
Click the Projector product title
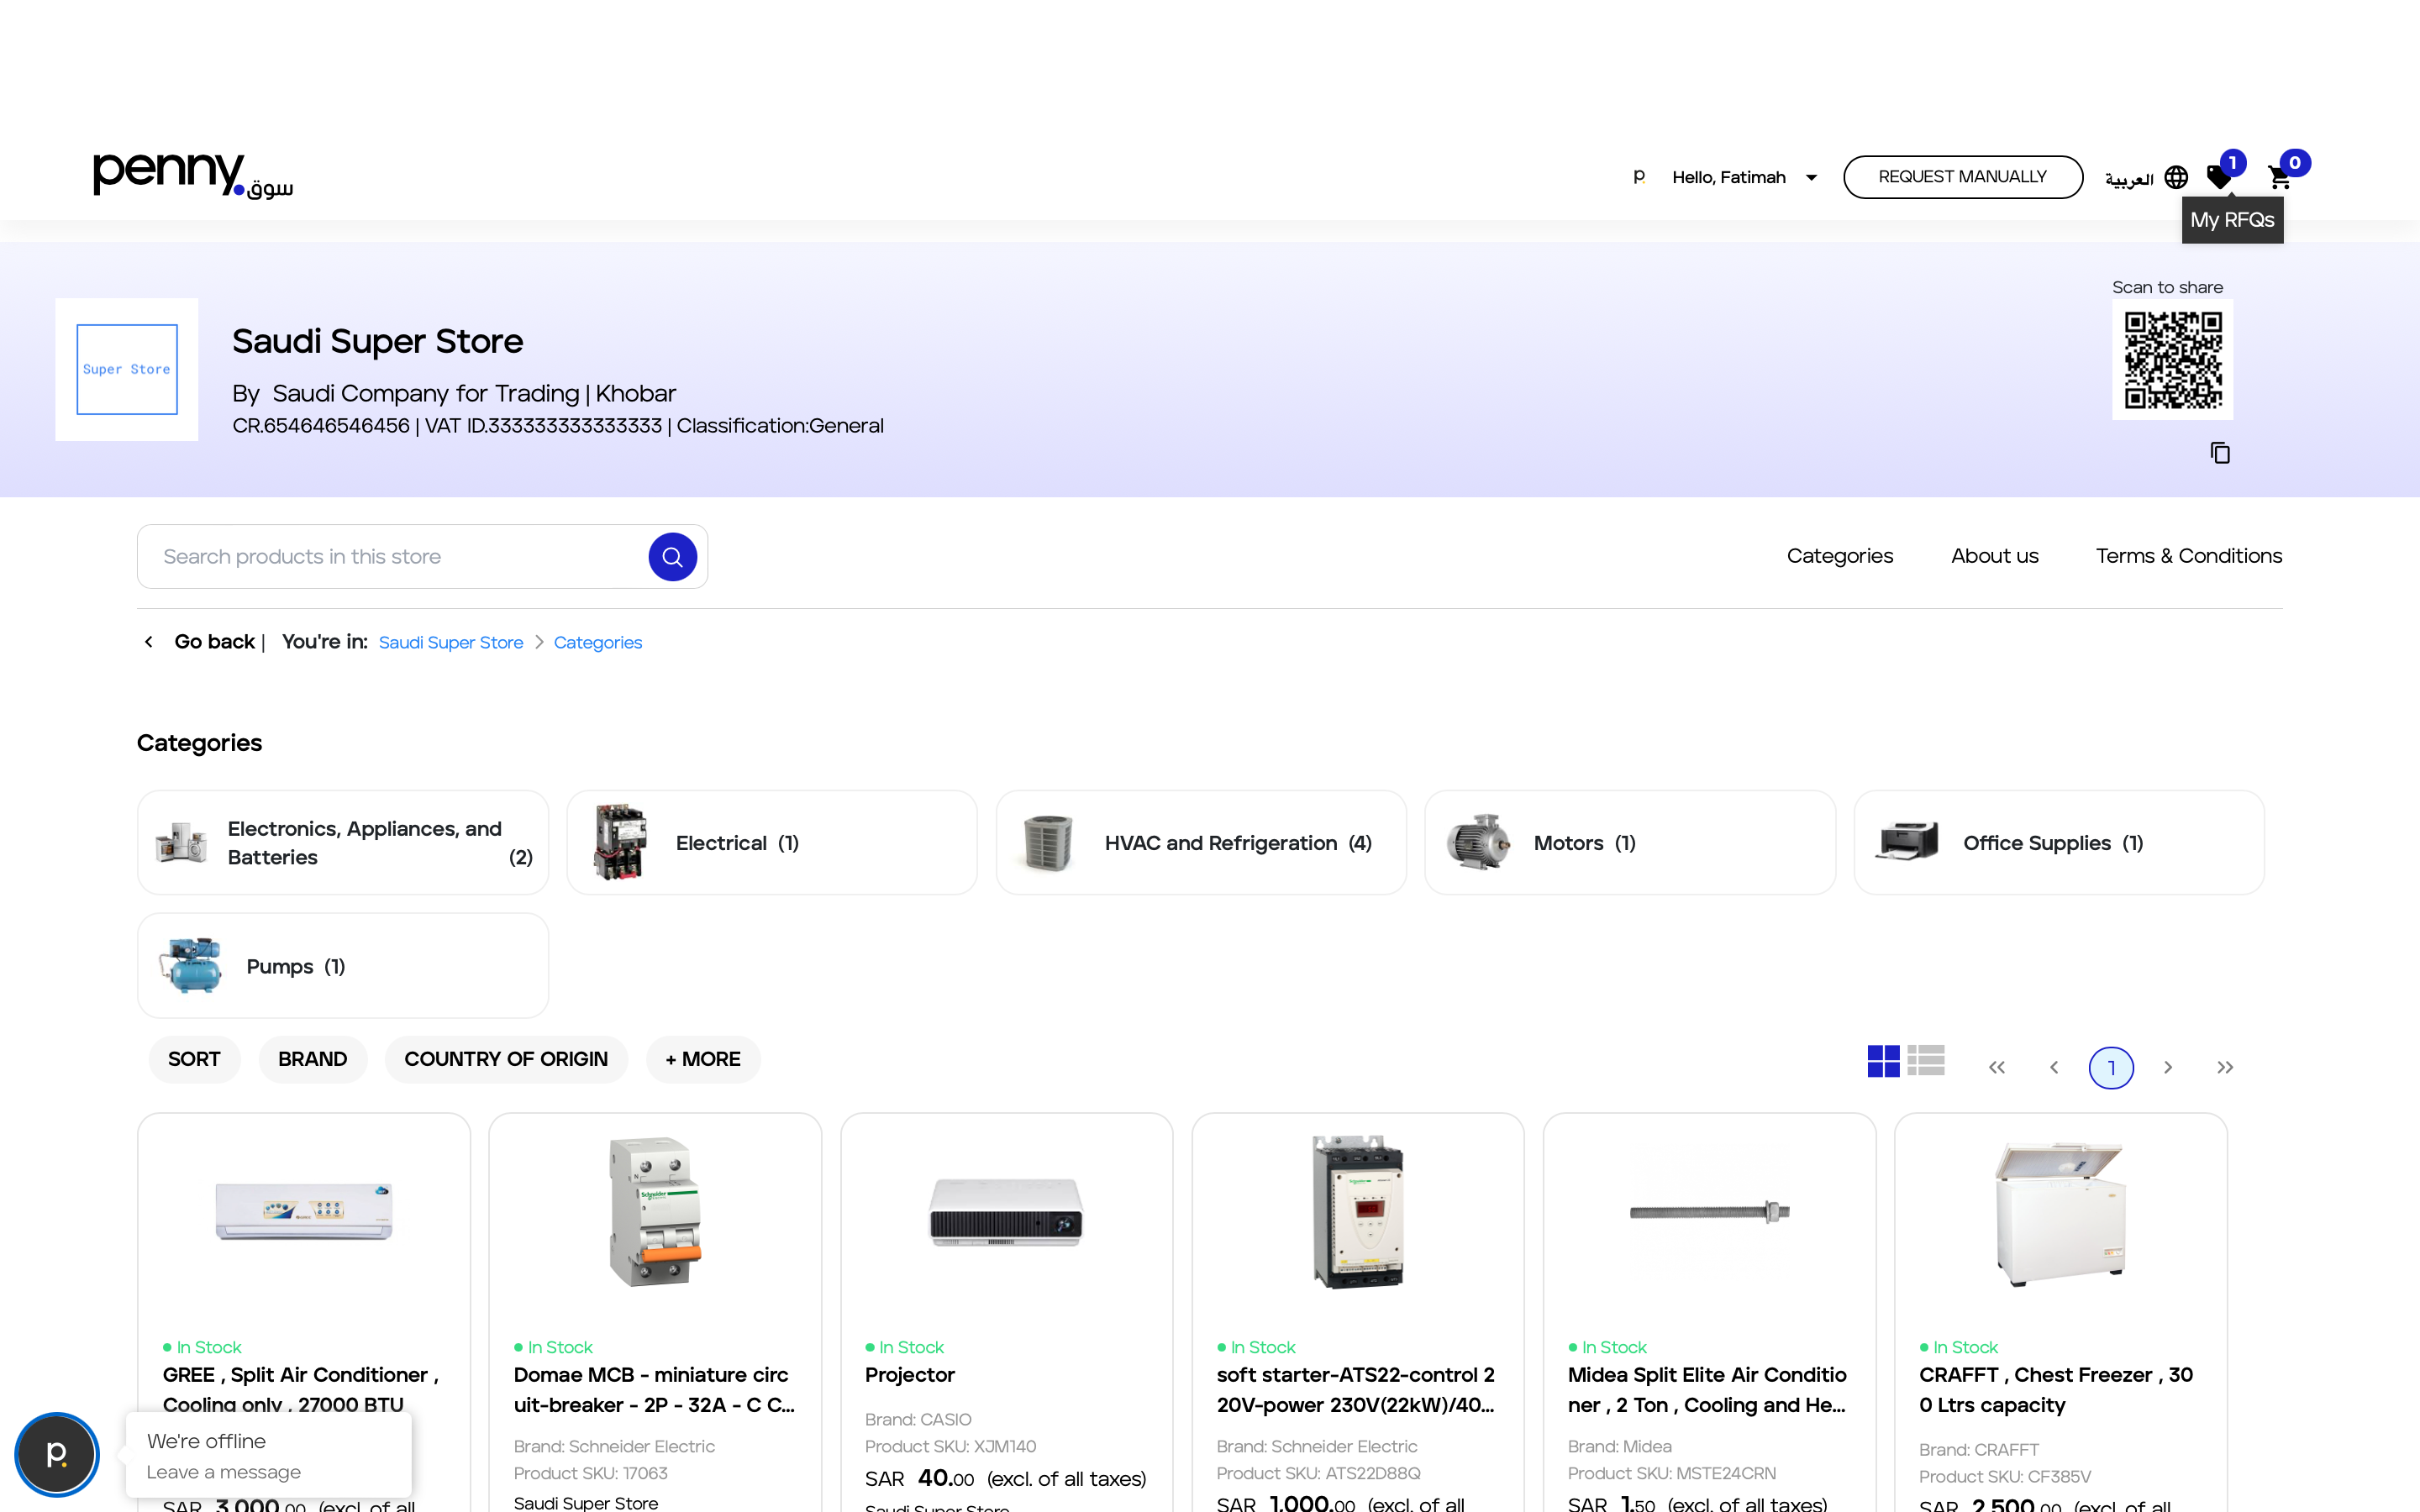[910, 1375]
